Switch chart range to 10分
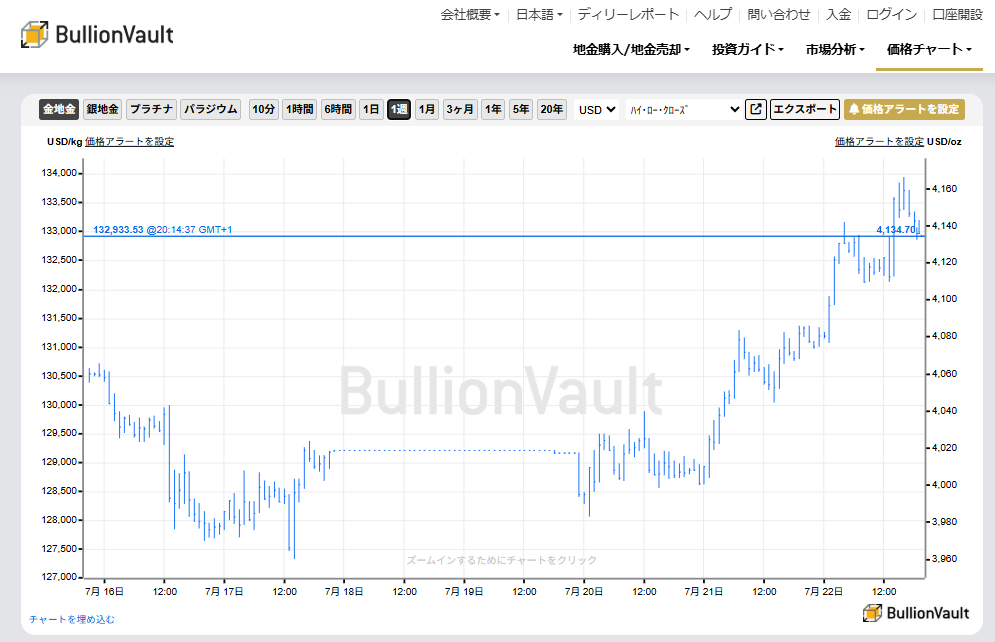Screen dimensions: 995x642 click(264, 109)
